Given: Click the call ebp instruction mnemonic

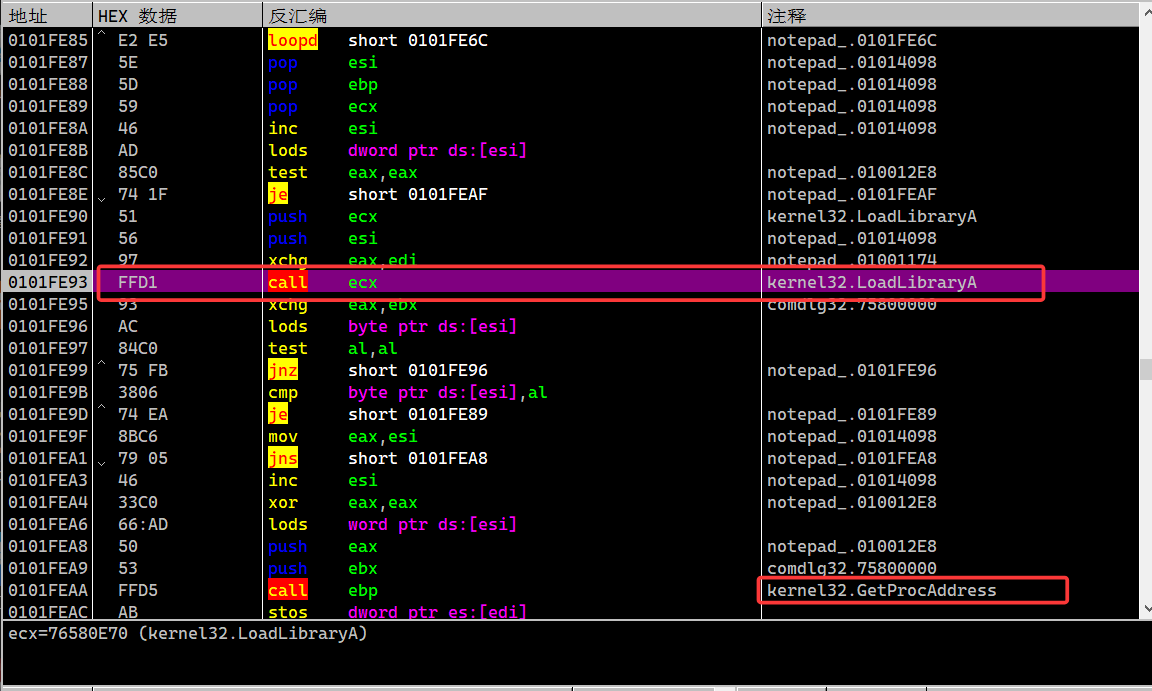Looking at the screenshot, I should pos(287,590).
